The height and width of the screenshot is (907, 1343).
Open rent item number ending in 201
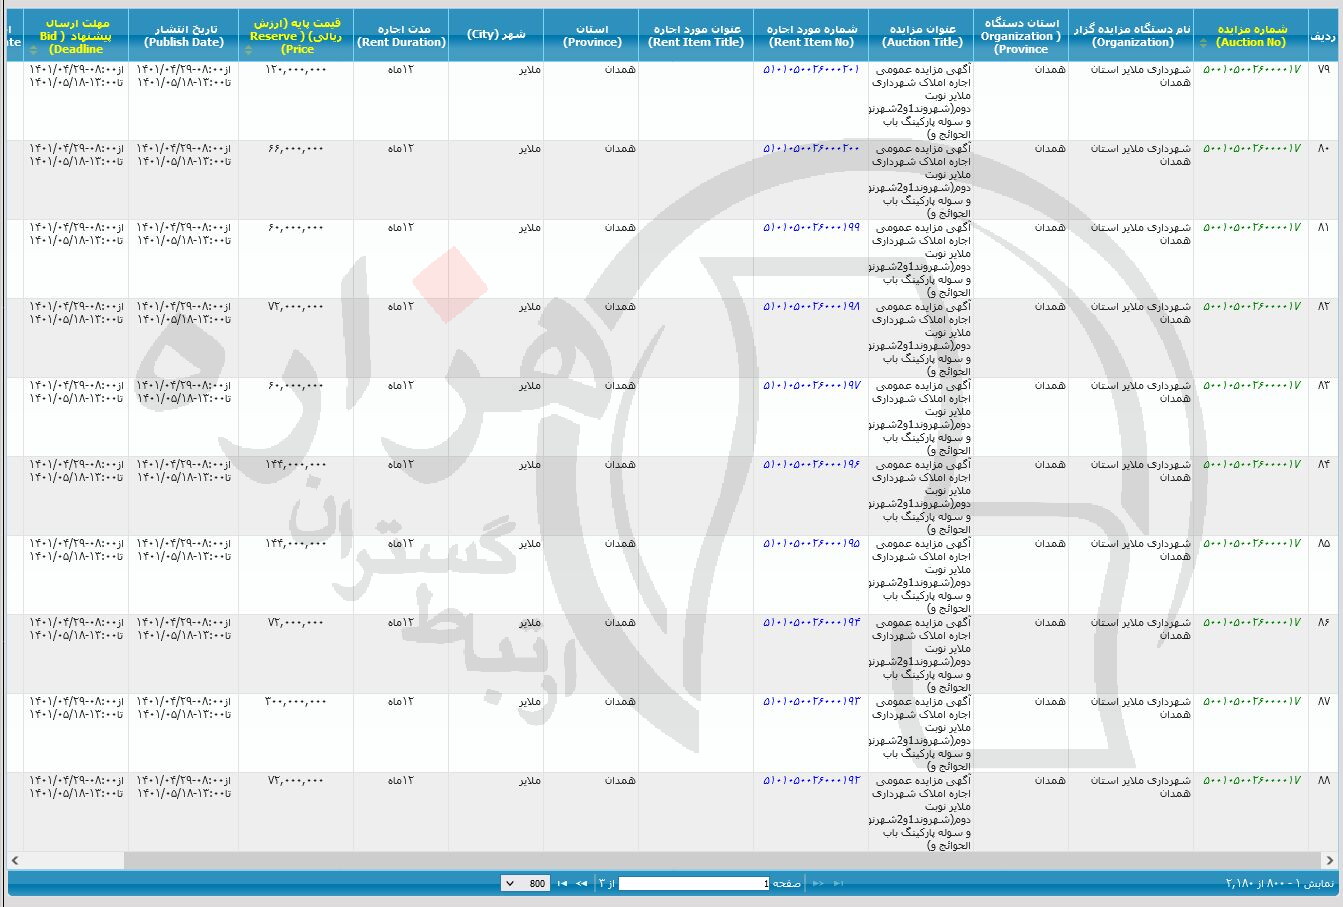pyautogui.click(x=811, y=69)
